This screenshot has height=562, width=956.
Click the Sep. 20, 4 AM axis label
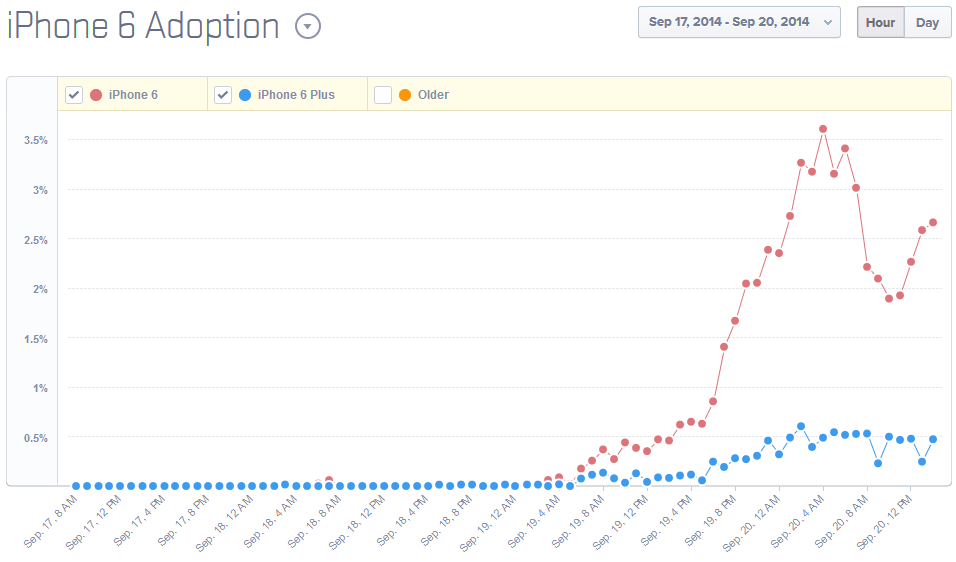[799, 522]
